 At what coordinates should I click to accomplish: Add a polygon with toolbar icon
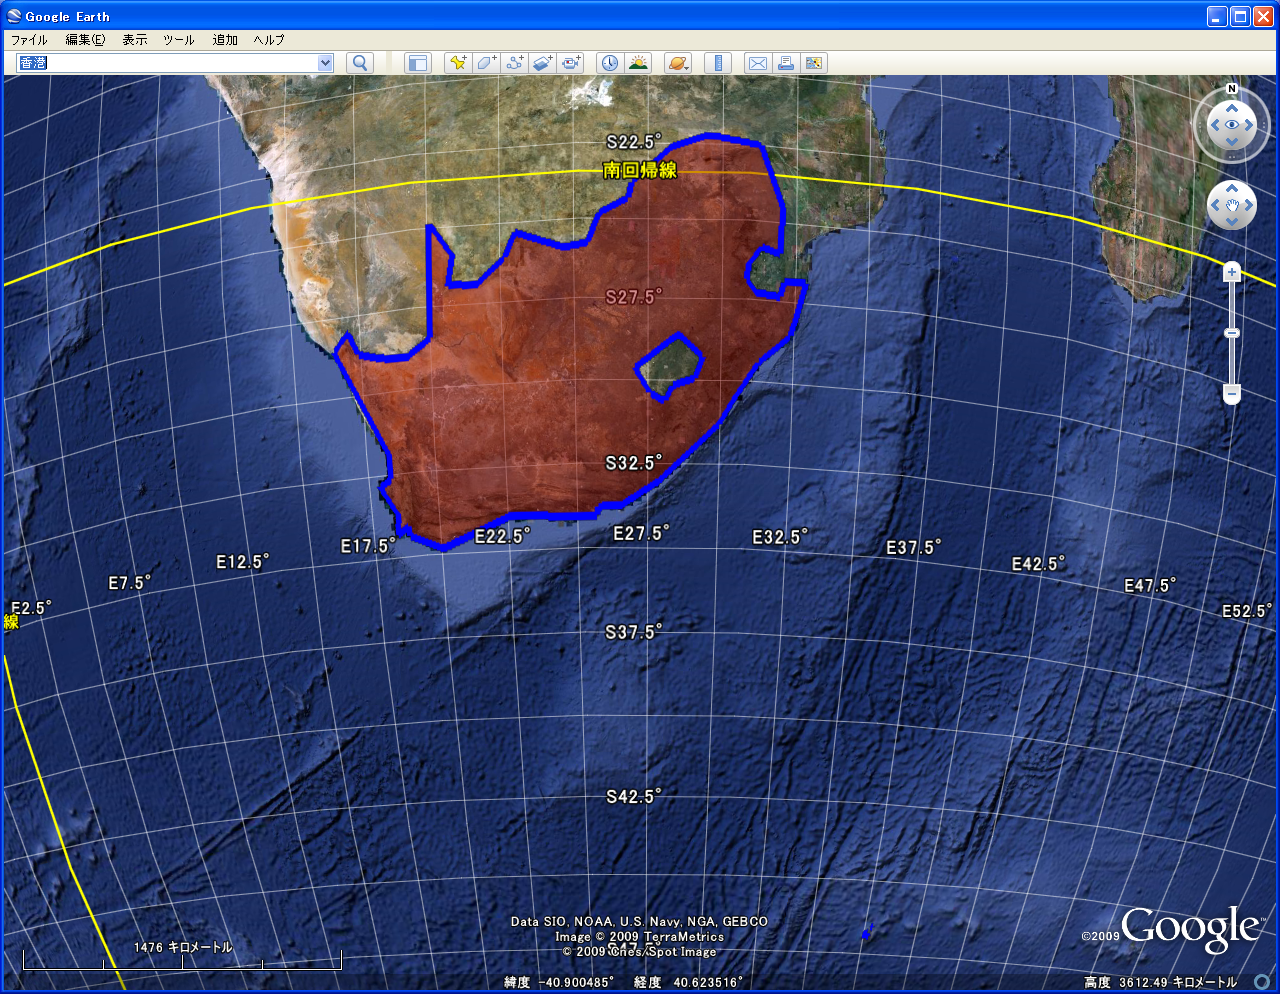[486, 63]
